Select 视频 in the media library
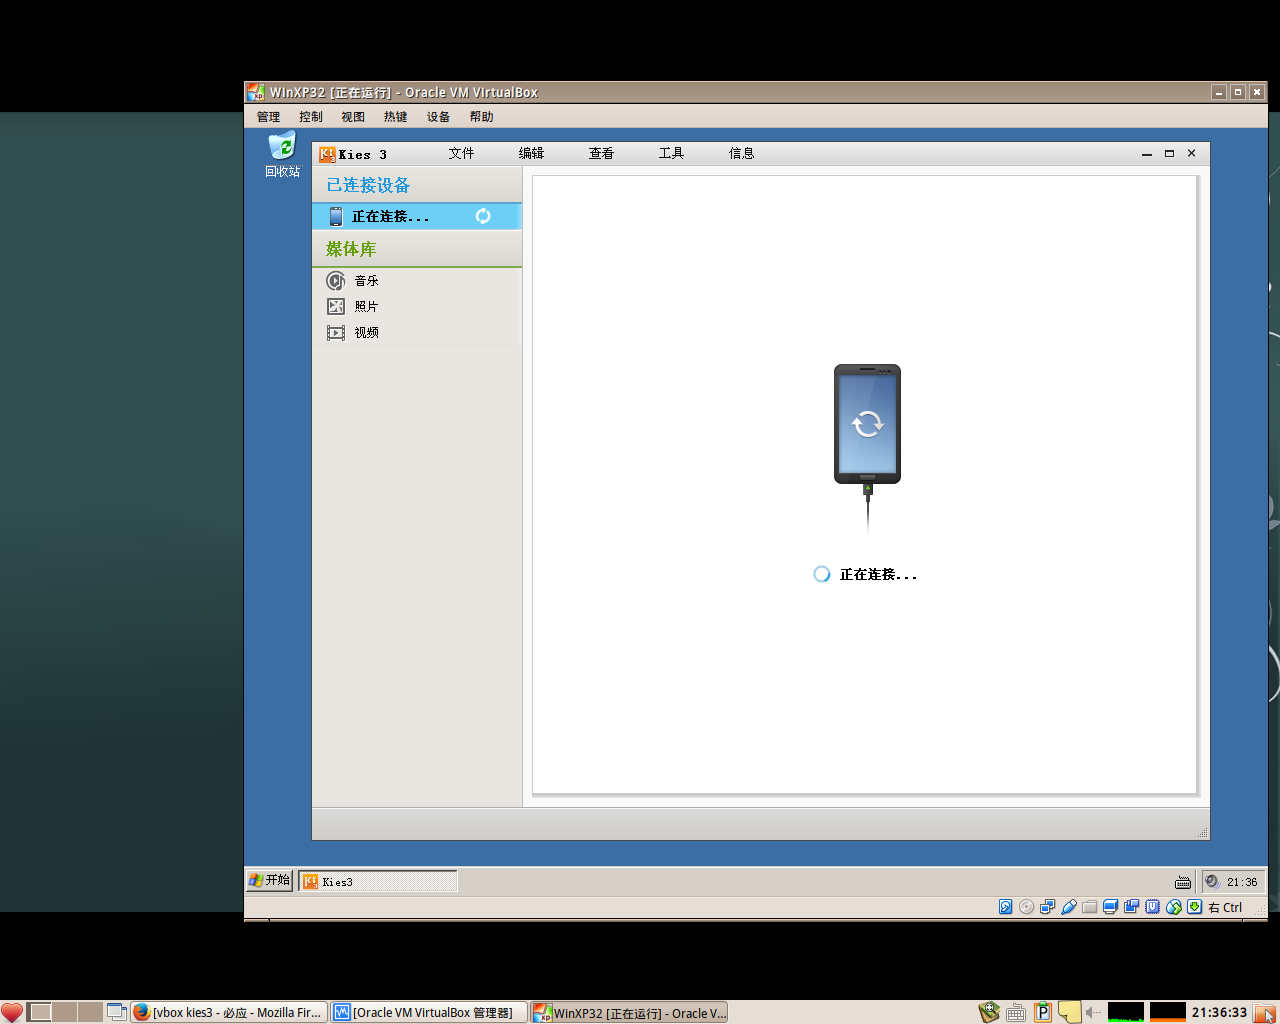The height and width of the screenshot is (1024, 1280). coord(417,333)
